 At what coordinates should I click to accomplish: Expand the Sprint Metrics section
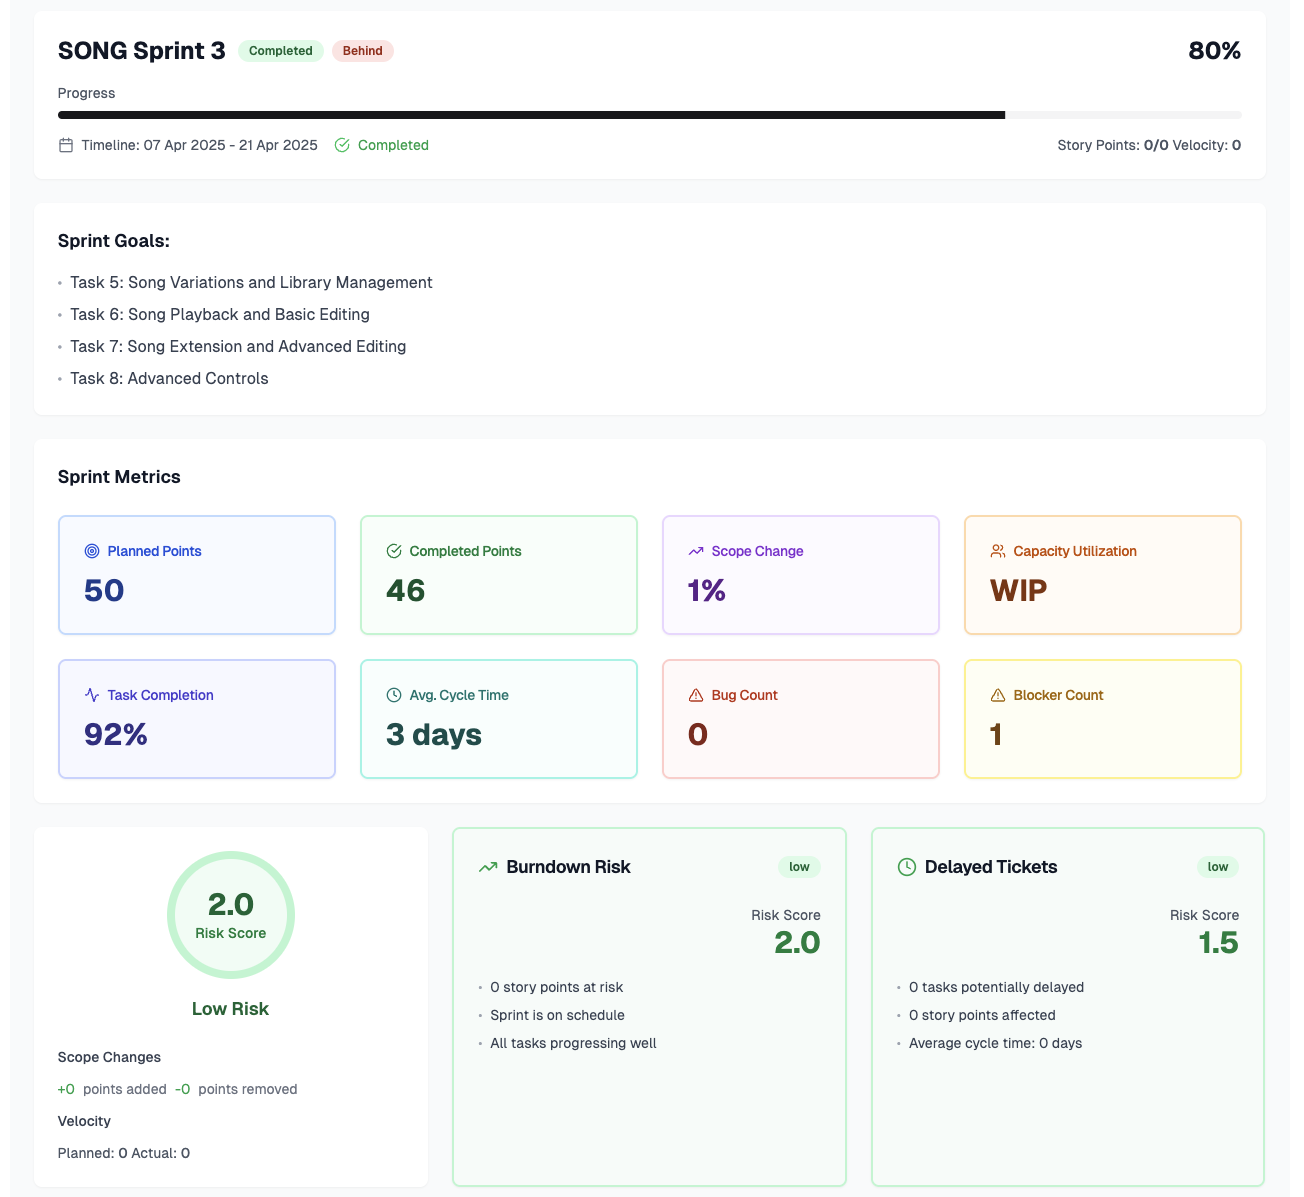pos(119,477)
